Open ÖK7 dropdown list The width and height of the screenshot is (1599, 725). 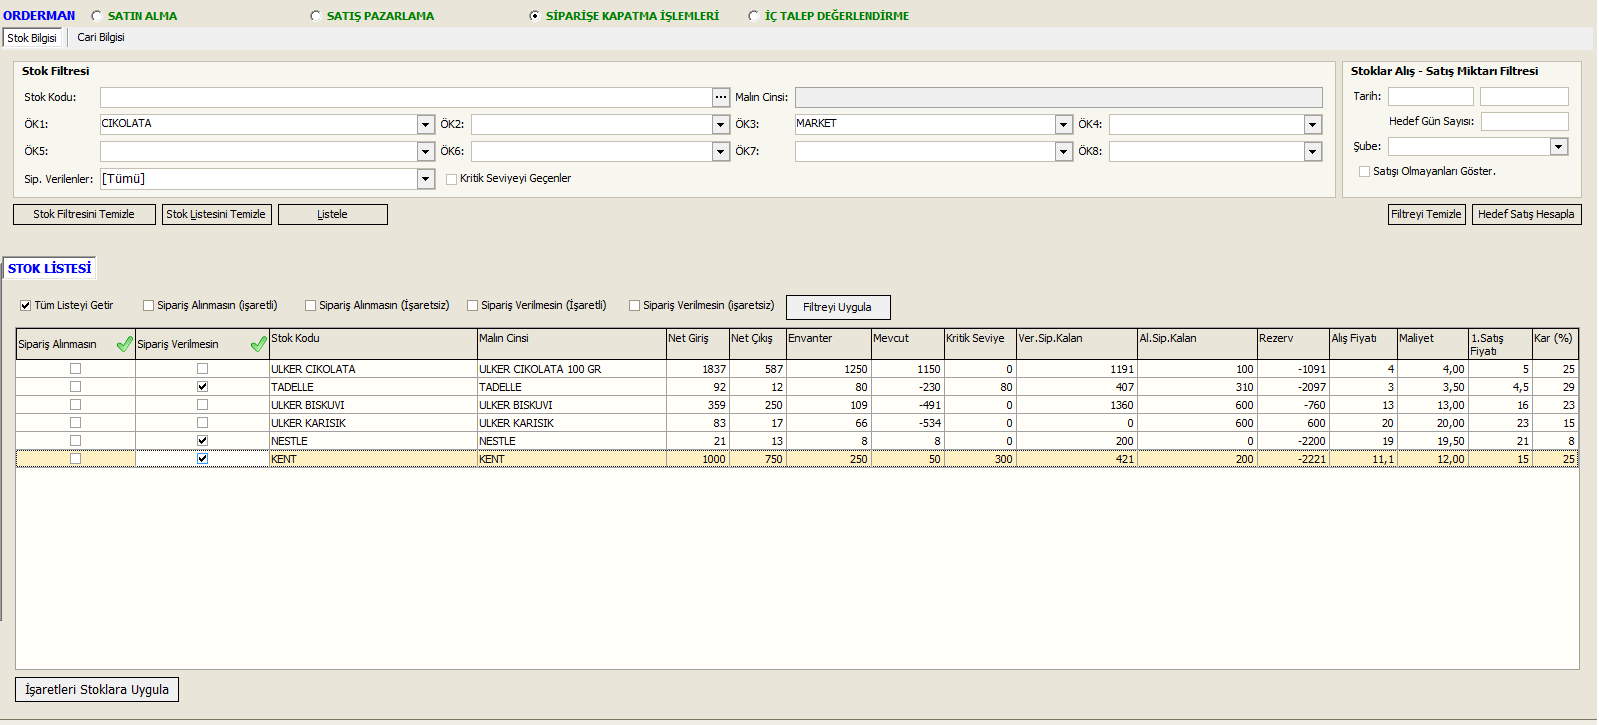[x=1064, y=151]
